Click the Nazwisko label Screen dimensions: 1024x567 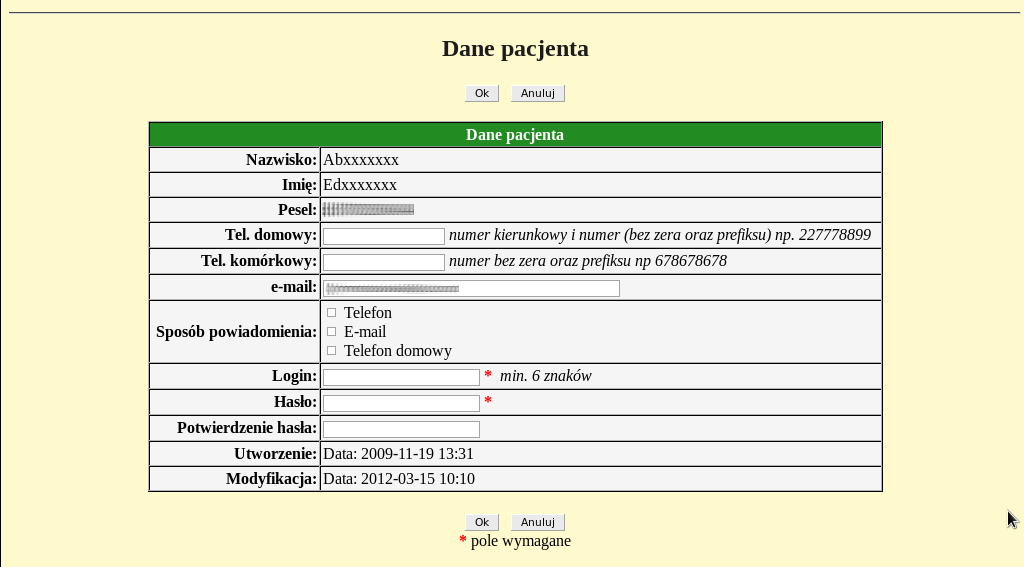point(281,160)
